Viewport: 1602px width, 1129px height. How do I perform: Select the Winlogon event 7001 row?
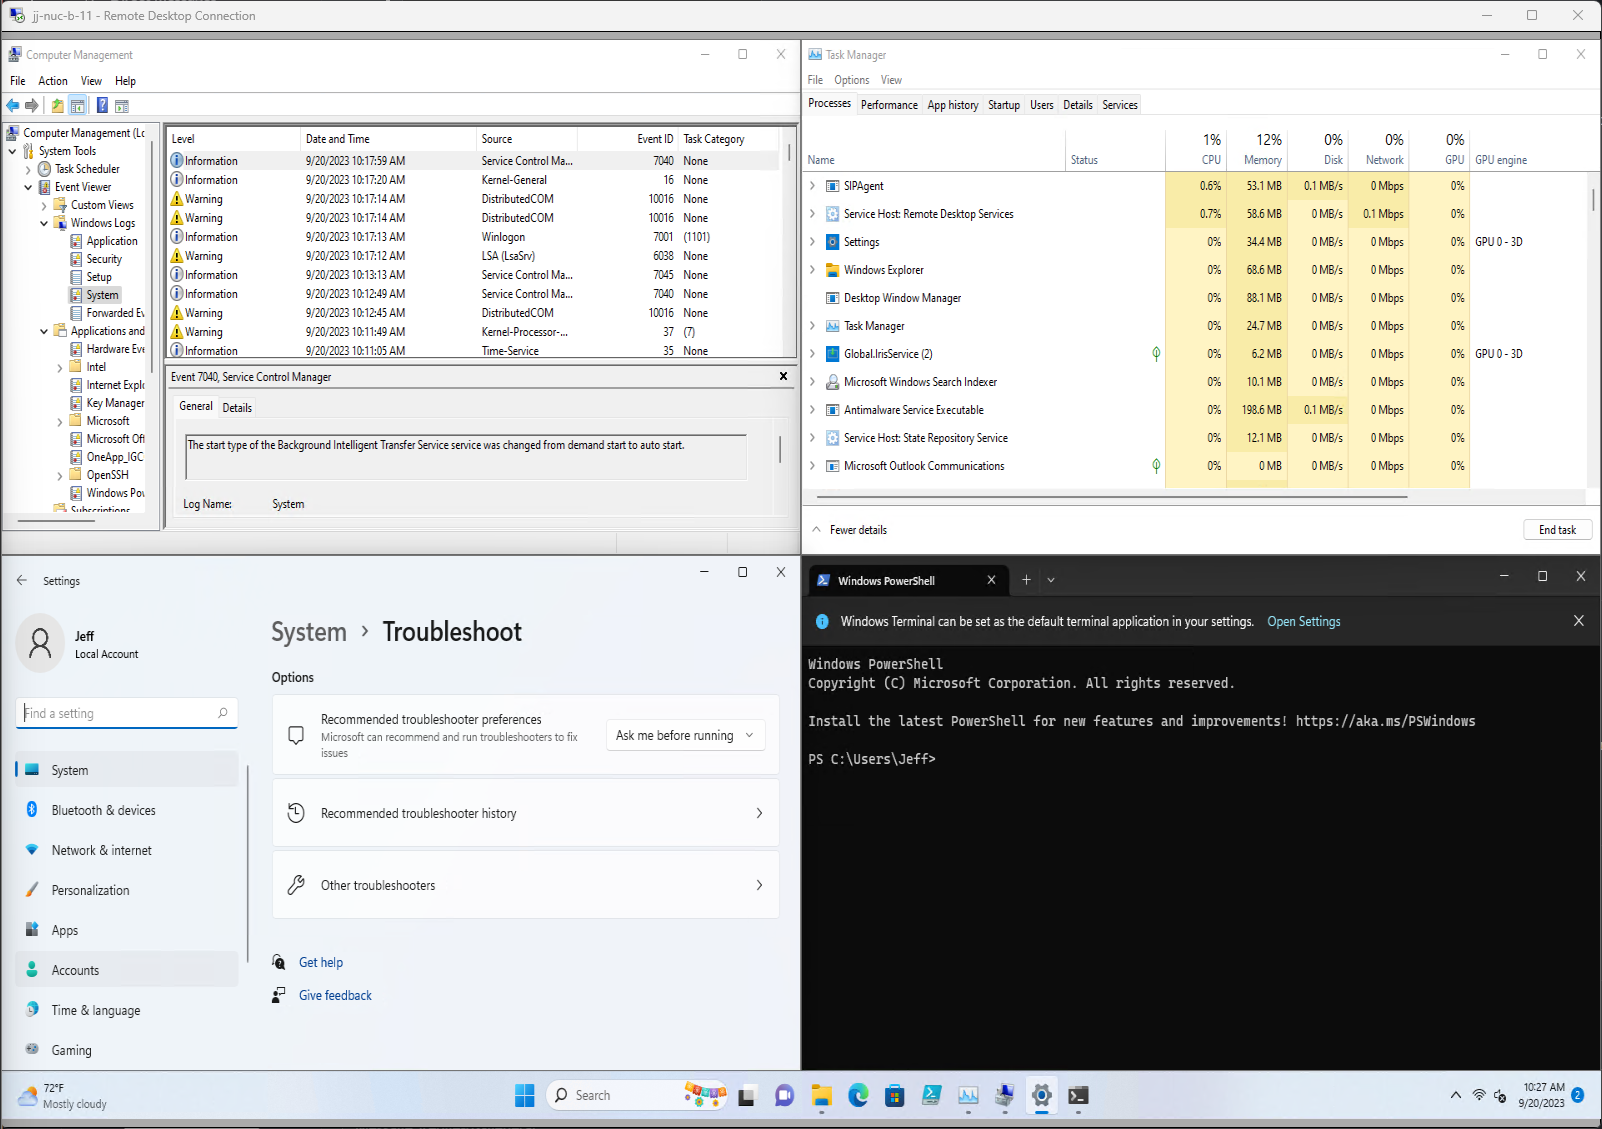click(x=473, y=237)
